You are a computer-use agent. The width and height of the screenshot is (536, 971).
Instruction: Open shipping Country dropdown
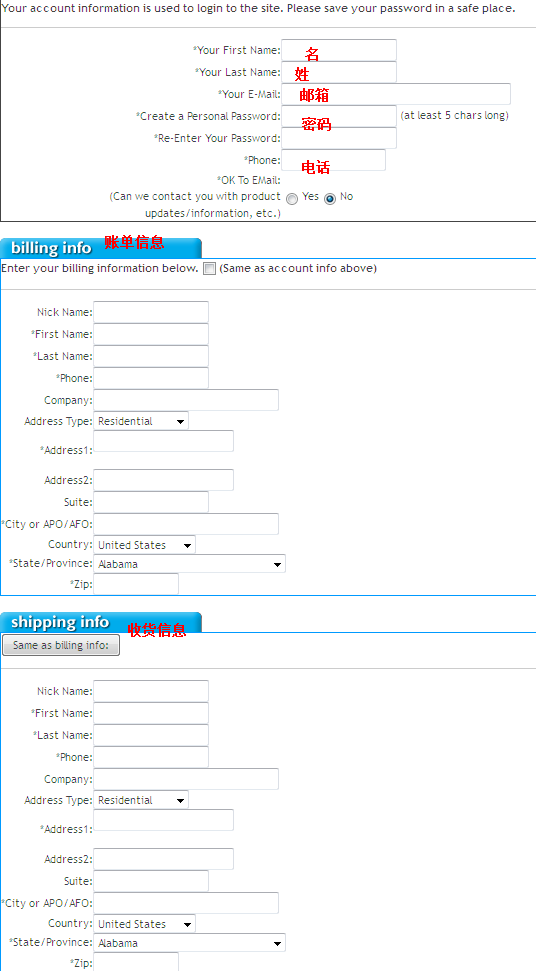coord(144,924)
